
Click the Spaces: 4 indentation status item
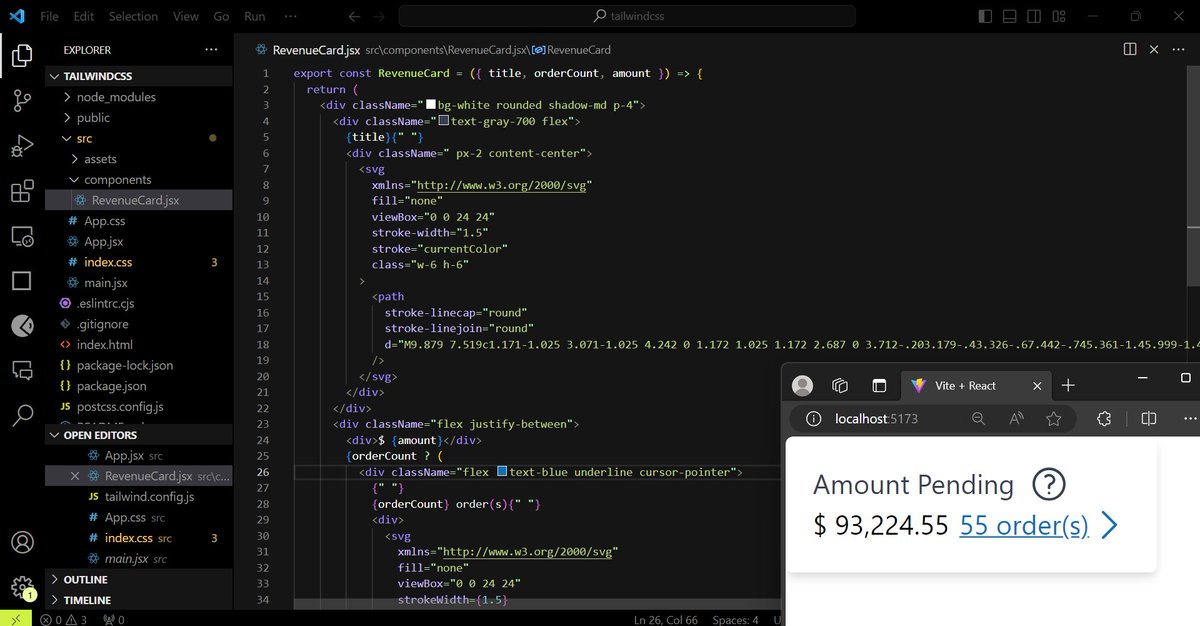[737, 620]
